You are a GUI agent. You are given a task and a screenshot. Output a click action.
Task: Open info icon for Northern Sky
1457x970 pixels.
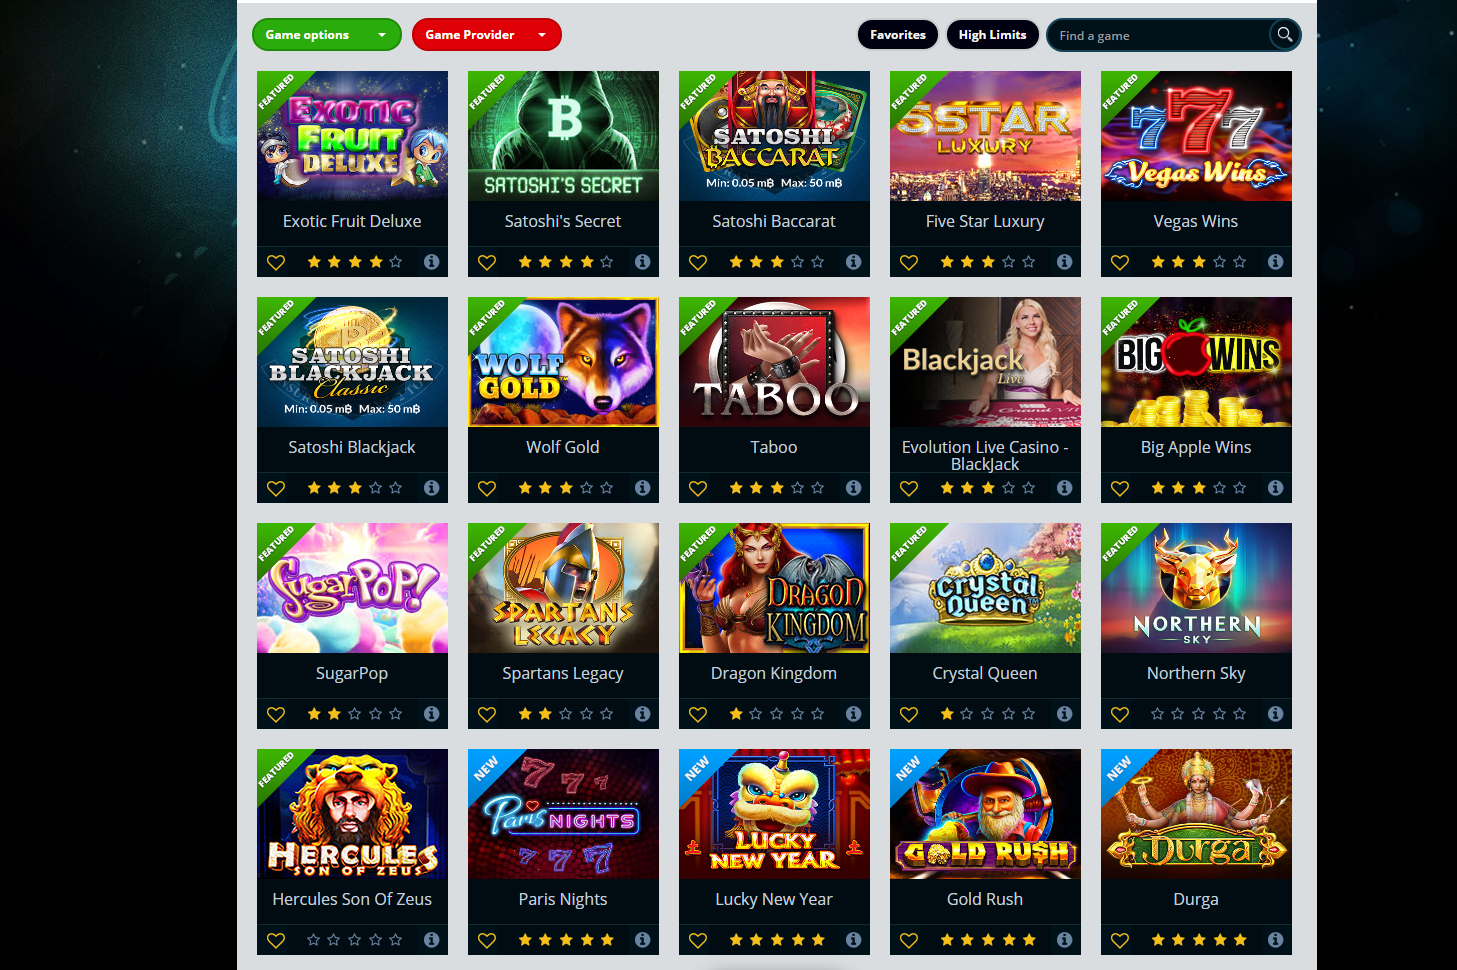[1275, 714]
